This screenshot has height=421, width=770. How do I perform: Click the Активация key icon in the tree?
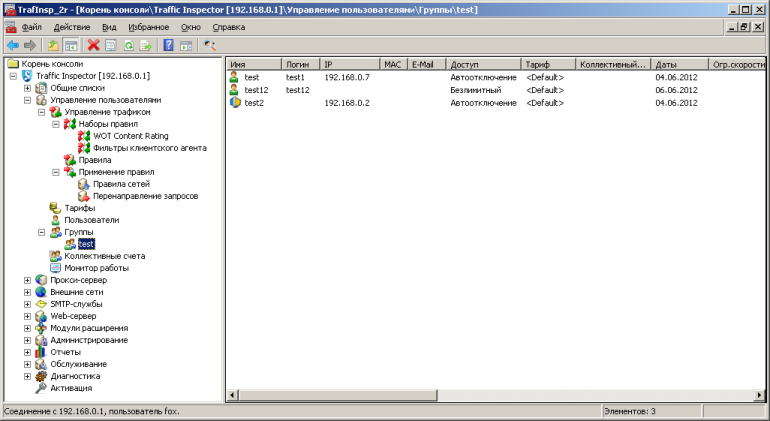[x=41, y=388]
